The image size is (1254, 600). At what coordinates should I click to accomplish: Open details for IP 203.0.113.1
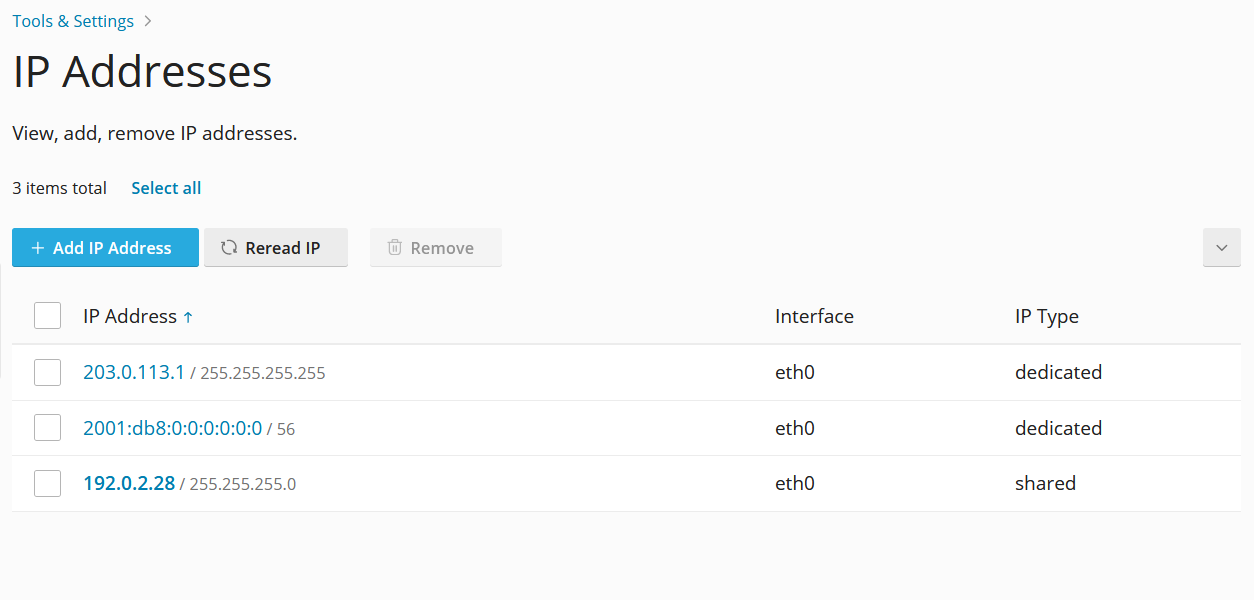pos(134,371)
